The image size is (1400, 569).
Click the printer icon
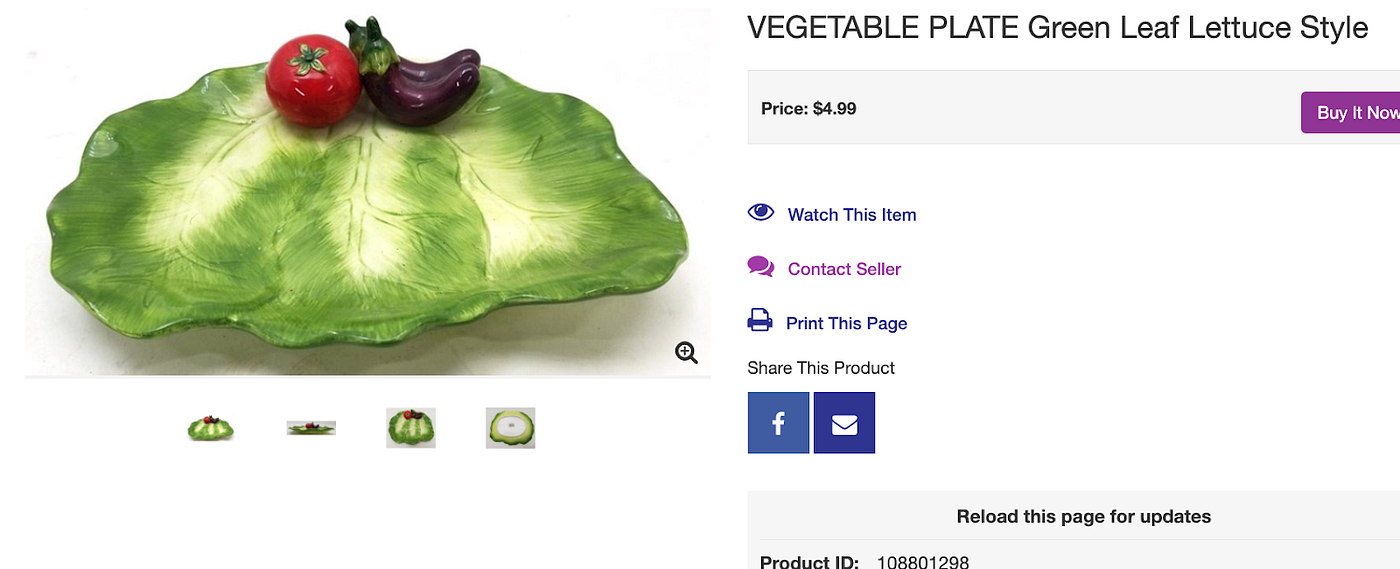click(x=760, y=321)
